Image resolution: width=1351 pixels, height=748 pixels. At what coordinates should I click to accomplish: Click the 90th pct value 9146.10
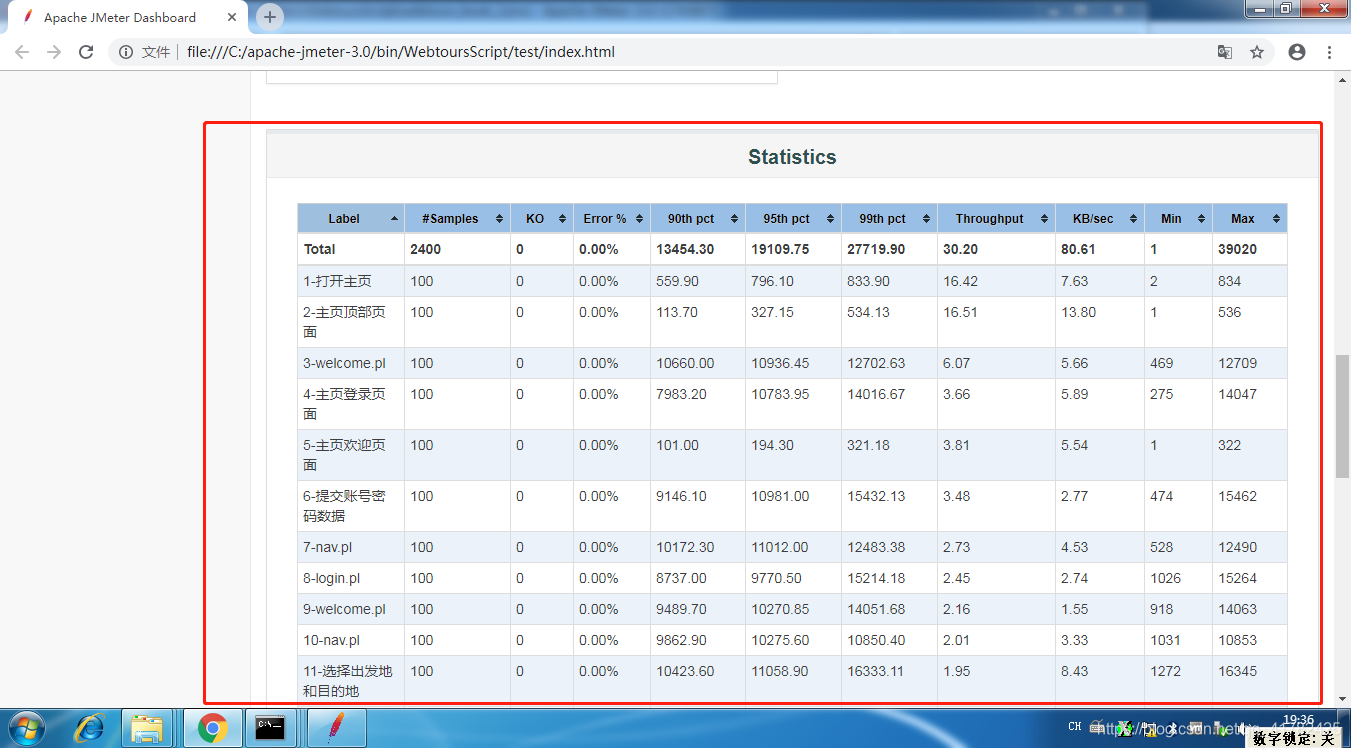coord(681,496)
